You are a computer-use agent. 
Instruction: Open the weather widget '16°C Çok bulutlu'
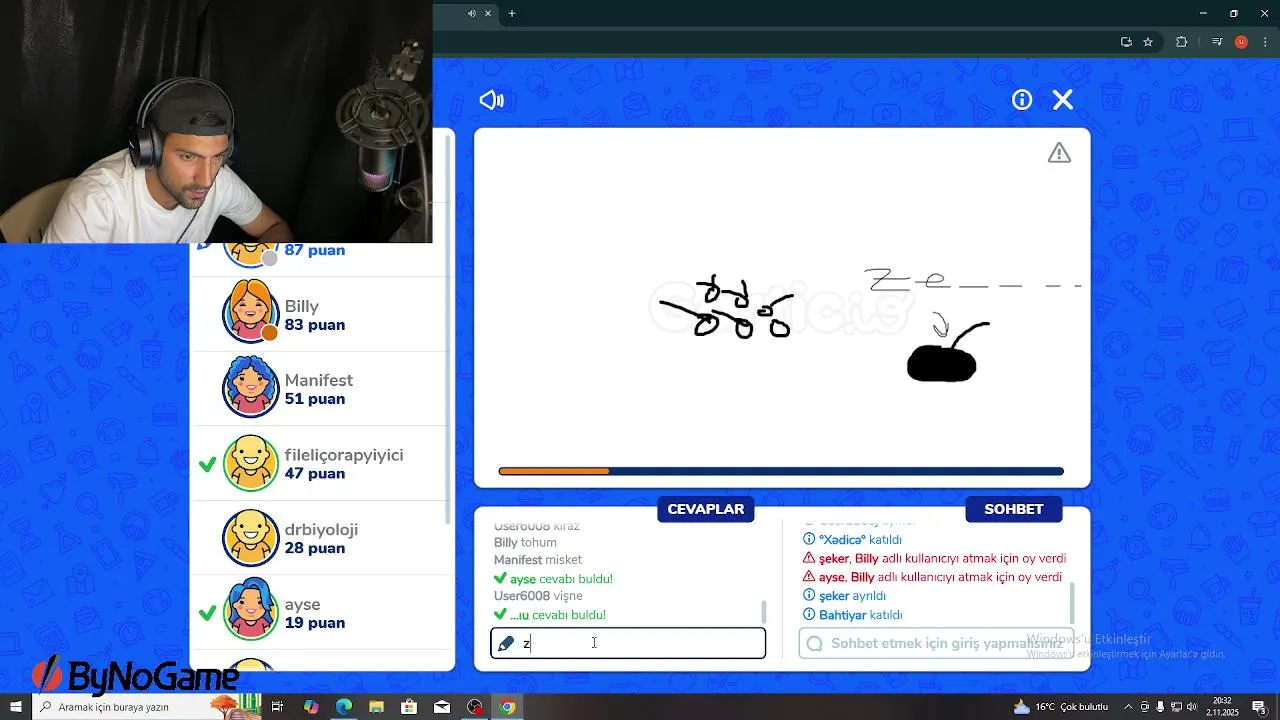click(x=1062, y=707)
